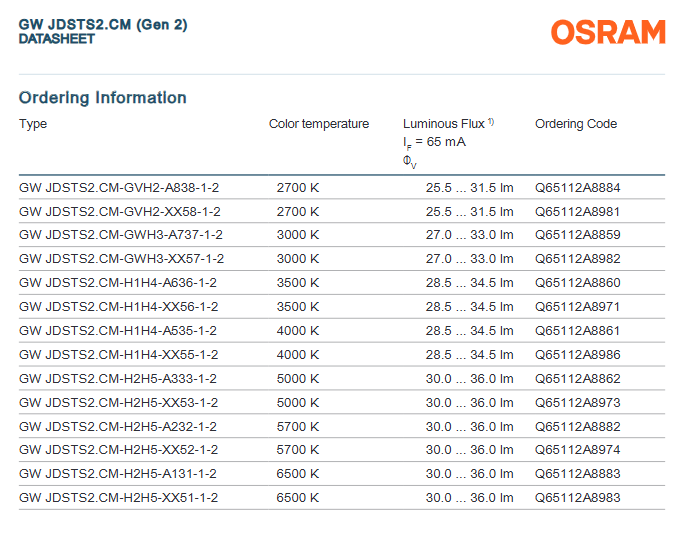Click ordering code Q65112A8859

tap(578, 235)
